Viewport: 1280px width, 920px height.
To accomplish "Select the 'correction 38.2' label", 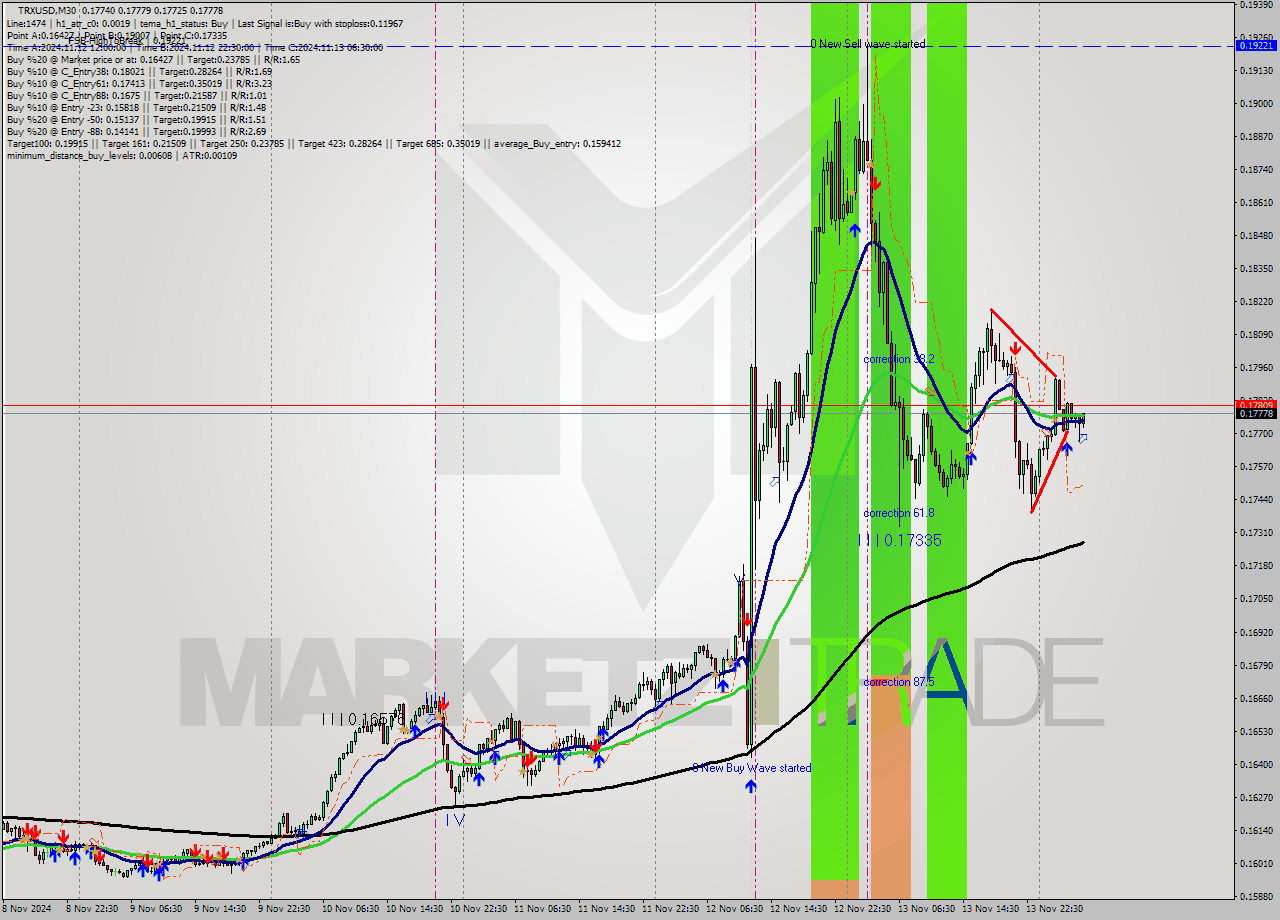I will coord(899,358).
